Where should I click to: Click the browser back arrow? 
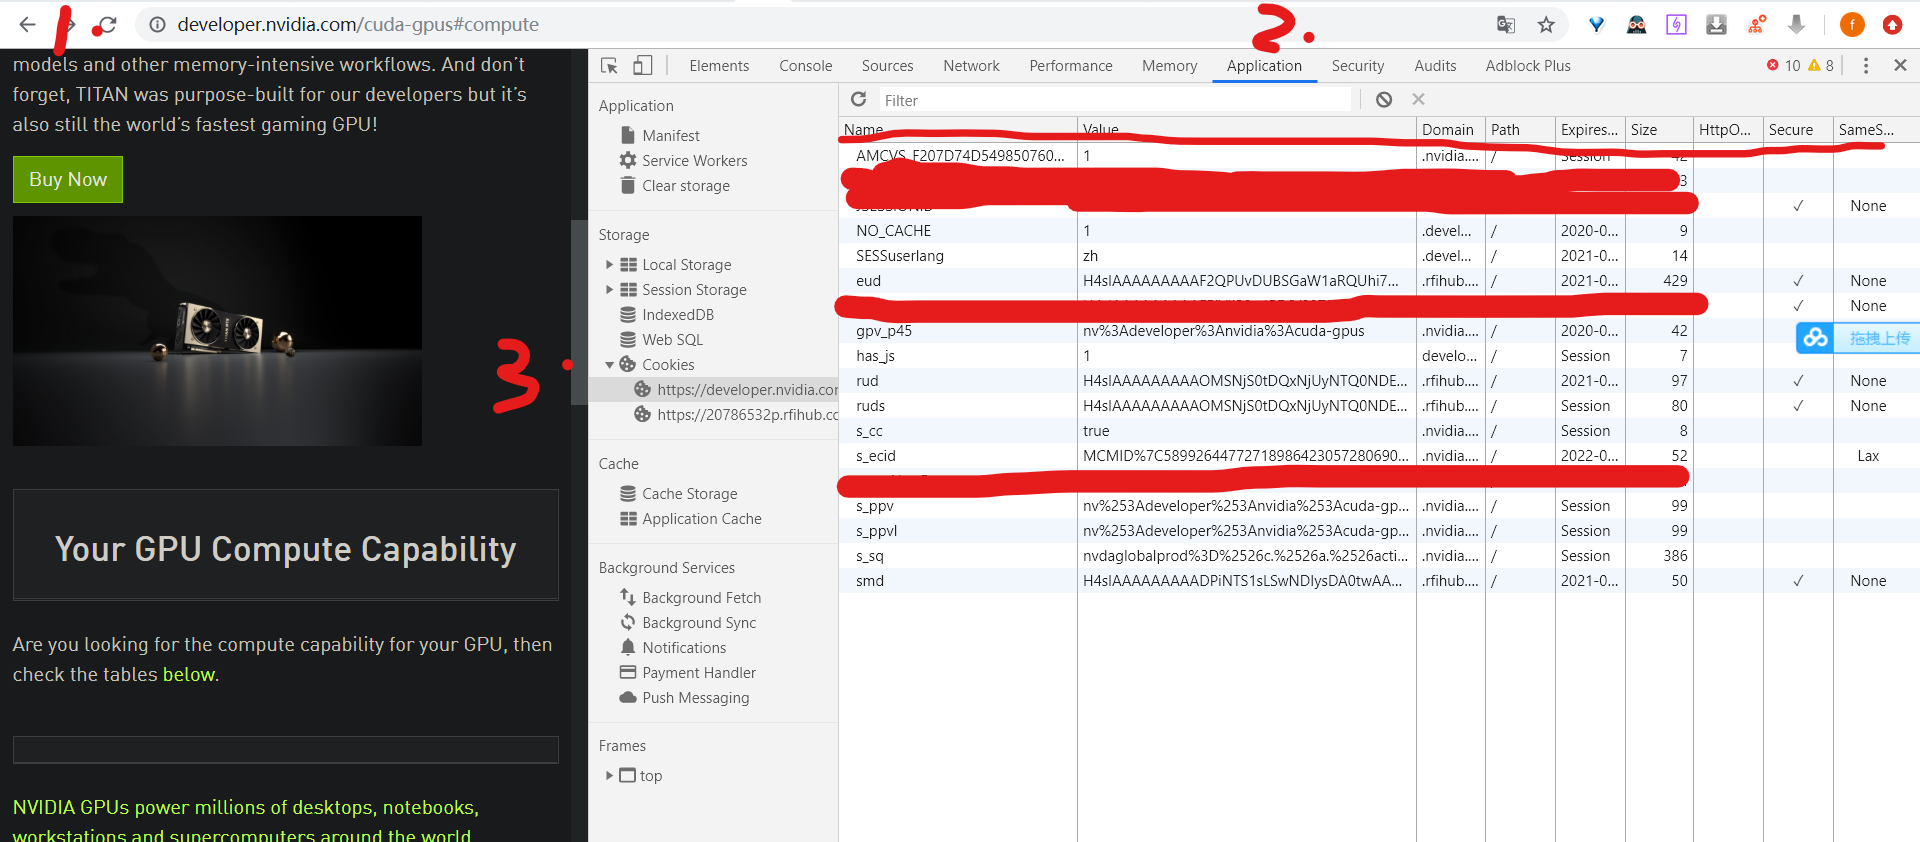(27, 24)
